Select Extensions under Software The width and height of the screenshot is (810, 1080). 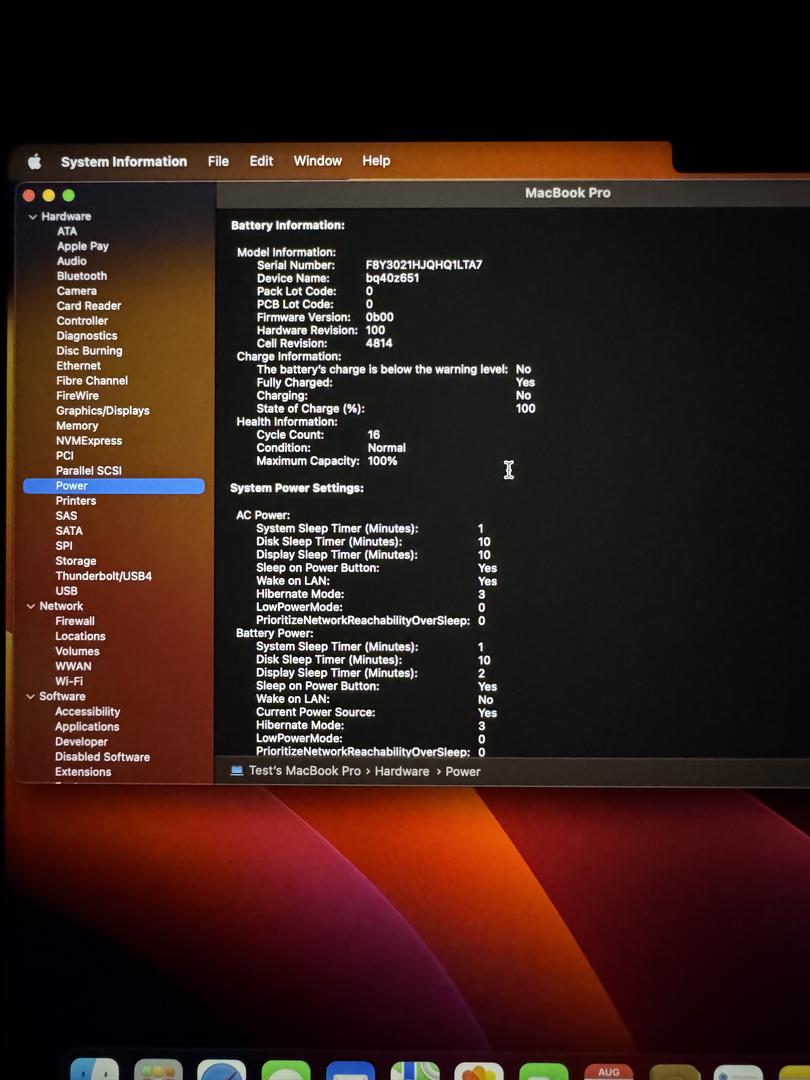tap(83, 772)
